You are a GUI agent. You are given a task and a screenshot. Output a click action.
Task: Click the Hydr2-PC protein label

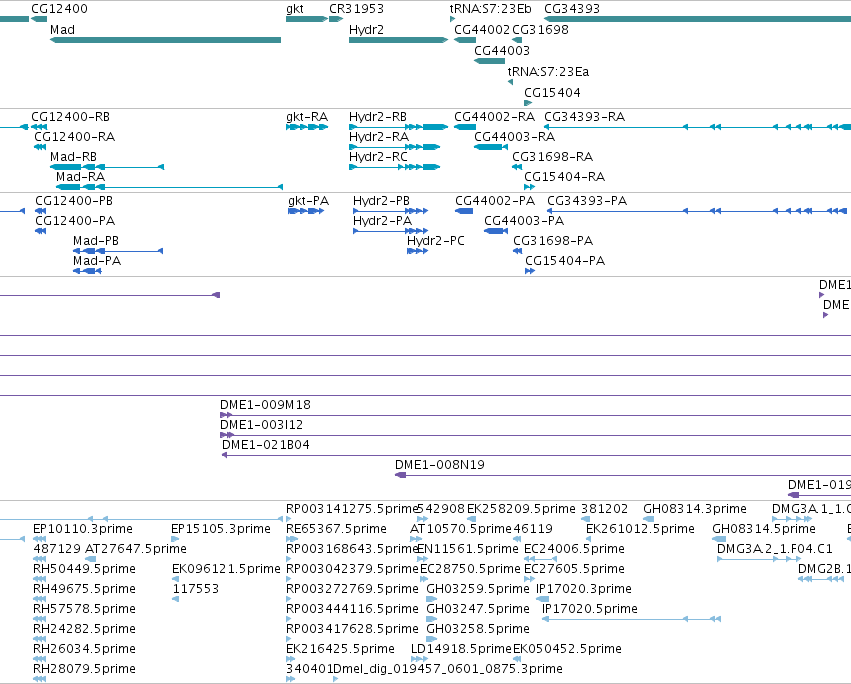click(x=436, y=241)
